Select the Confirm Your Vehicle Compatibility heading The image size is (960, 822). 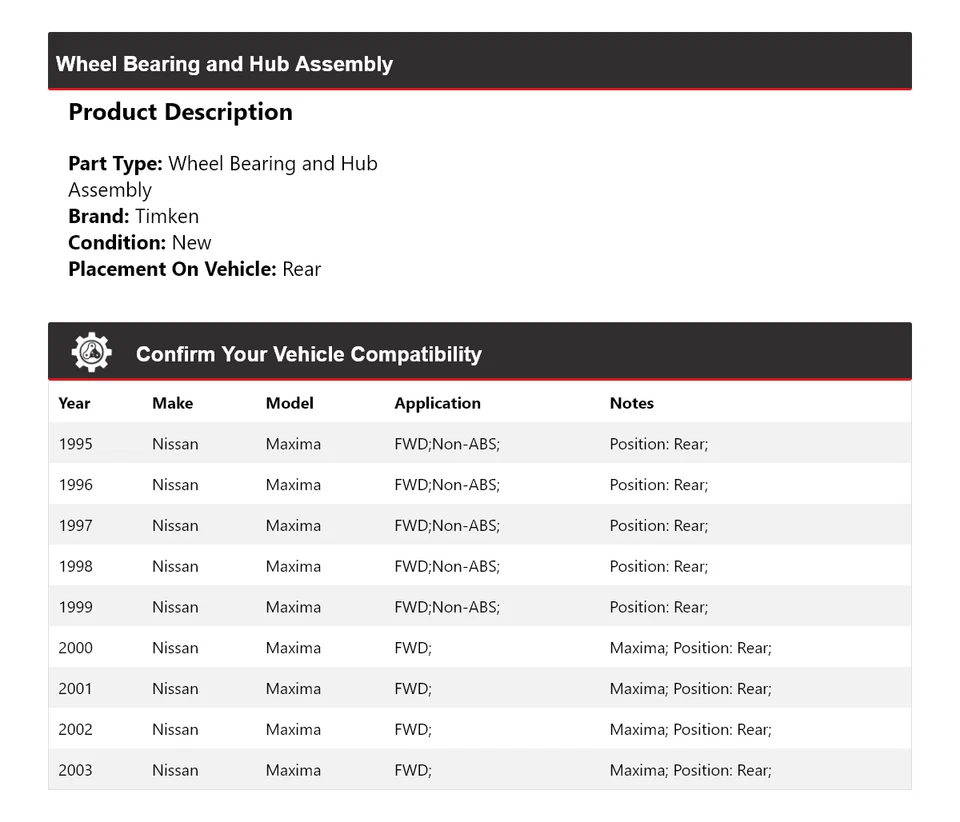coord(308,354)
